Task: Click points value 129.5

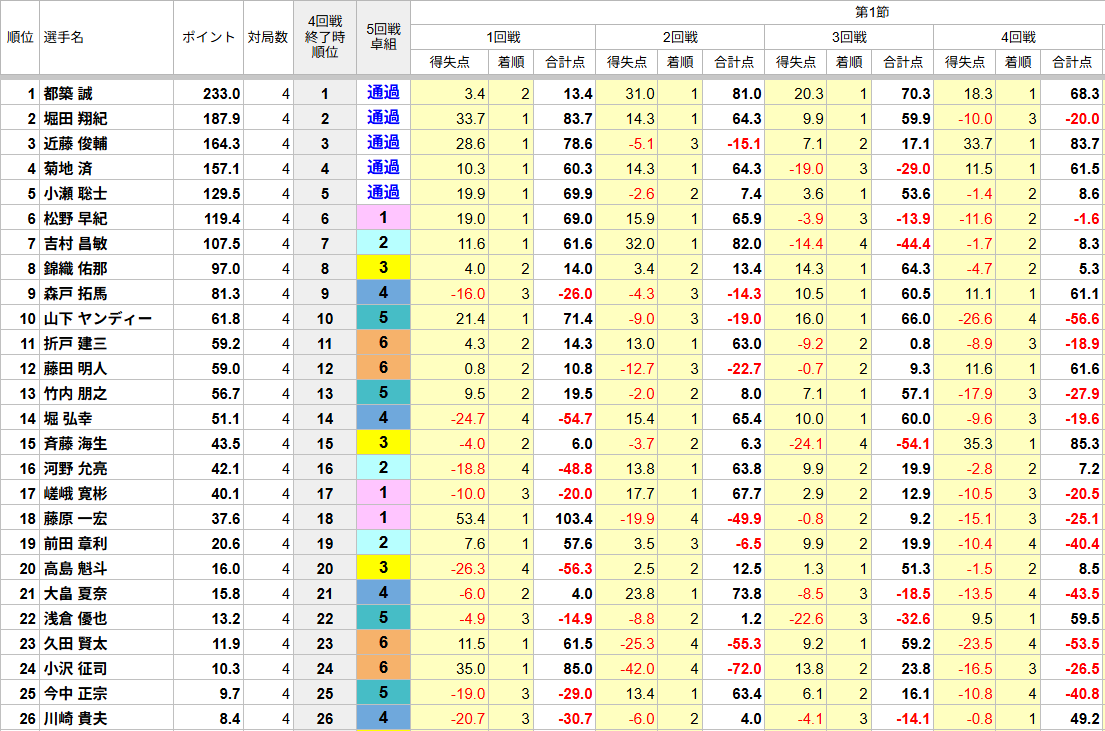Action: 221,194
